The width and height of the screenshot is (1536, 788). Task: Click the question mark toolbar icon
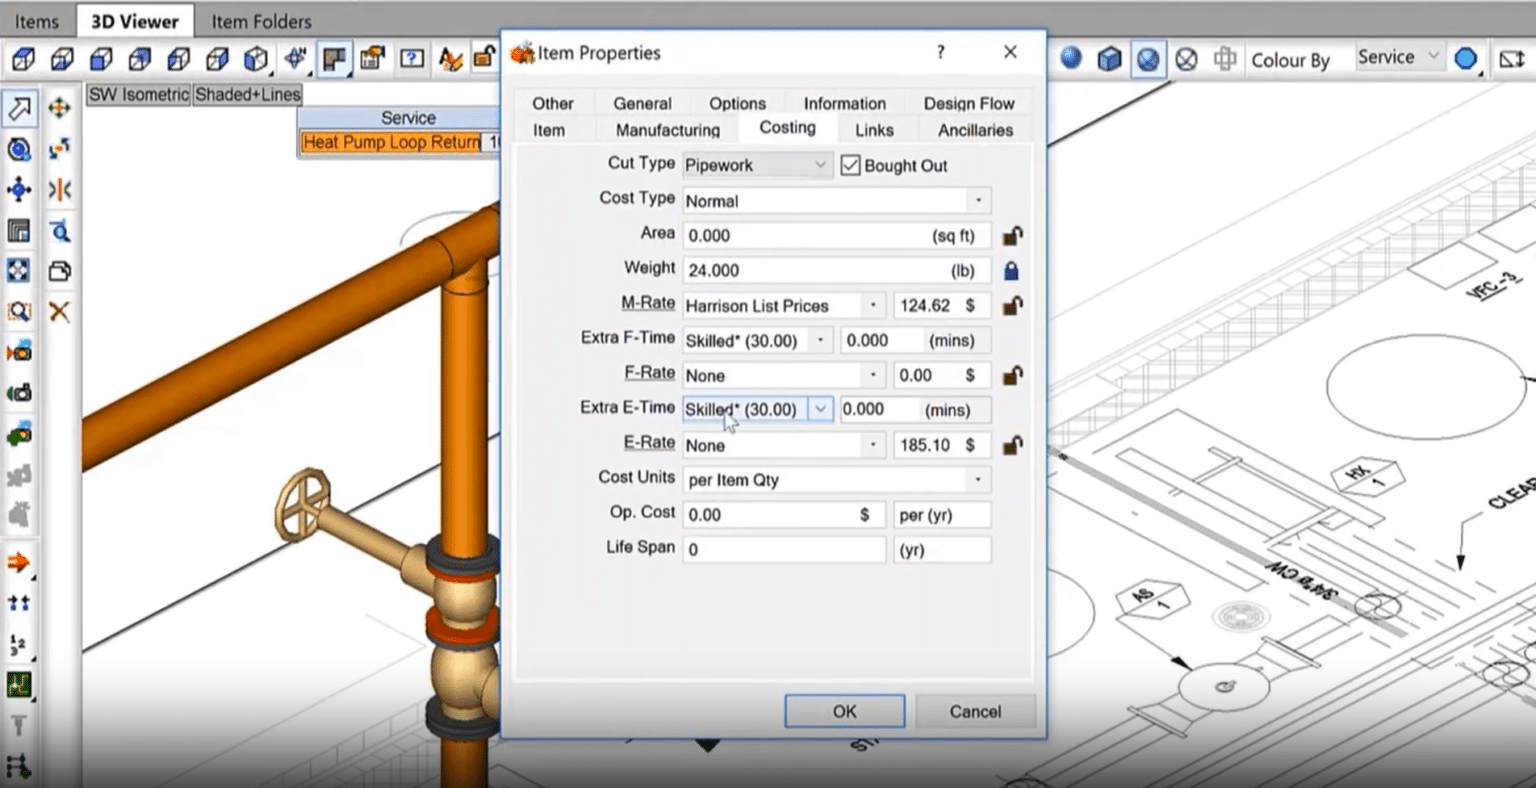point(411,59)
